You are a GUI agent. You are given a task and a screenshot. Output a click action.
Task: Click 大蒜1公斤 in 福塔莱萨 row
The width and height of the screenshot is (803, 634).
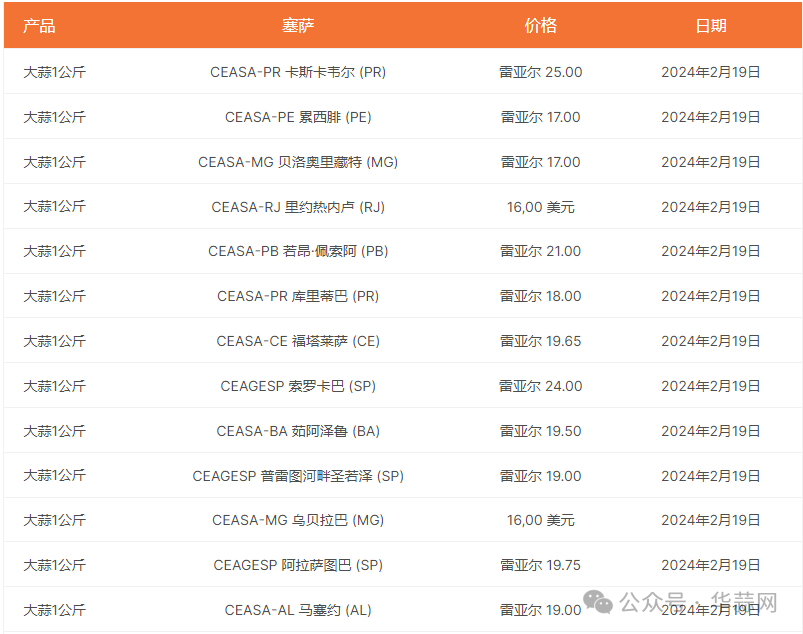(x=54, y=341)
